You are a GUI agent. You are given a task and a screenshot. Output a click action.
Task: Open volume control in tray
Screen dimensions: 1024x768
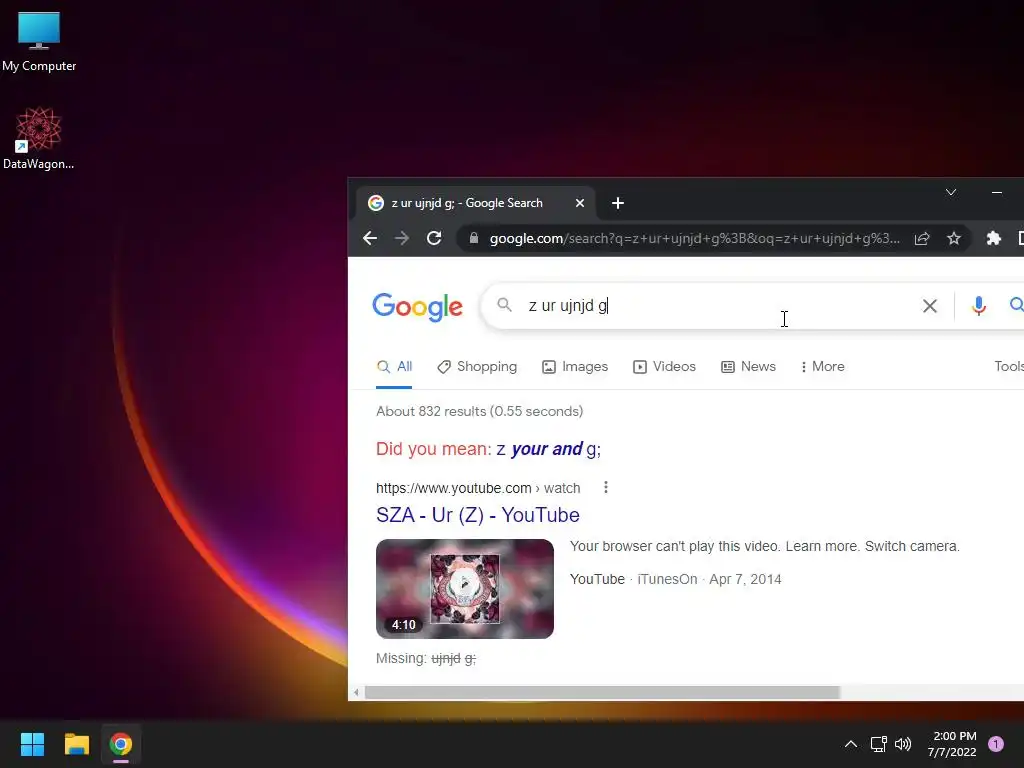coord(903,744)
